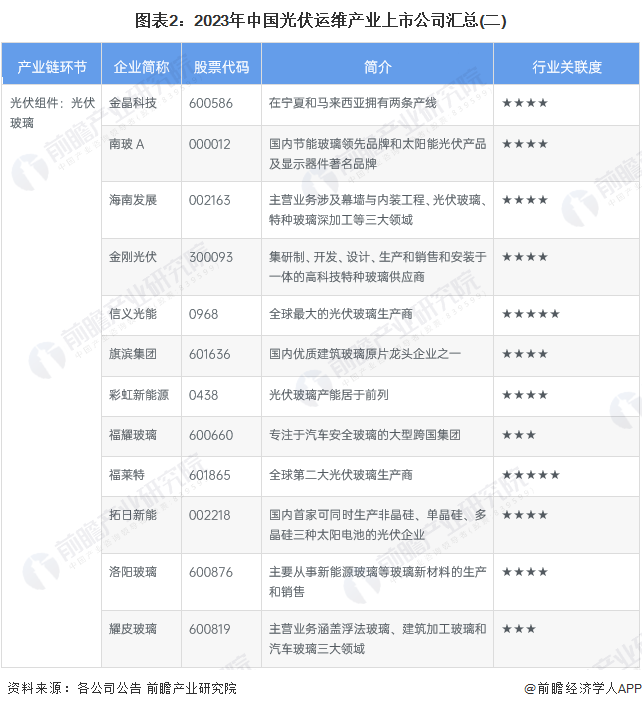Click description starting '国内首家可同时生产非晶硅'

point(378,525)
